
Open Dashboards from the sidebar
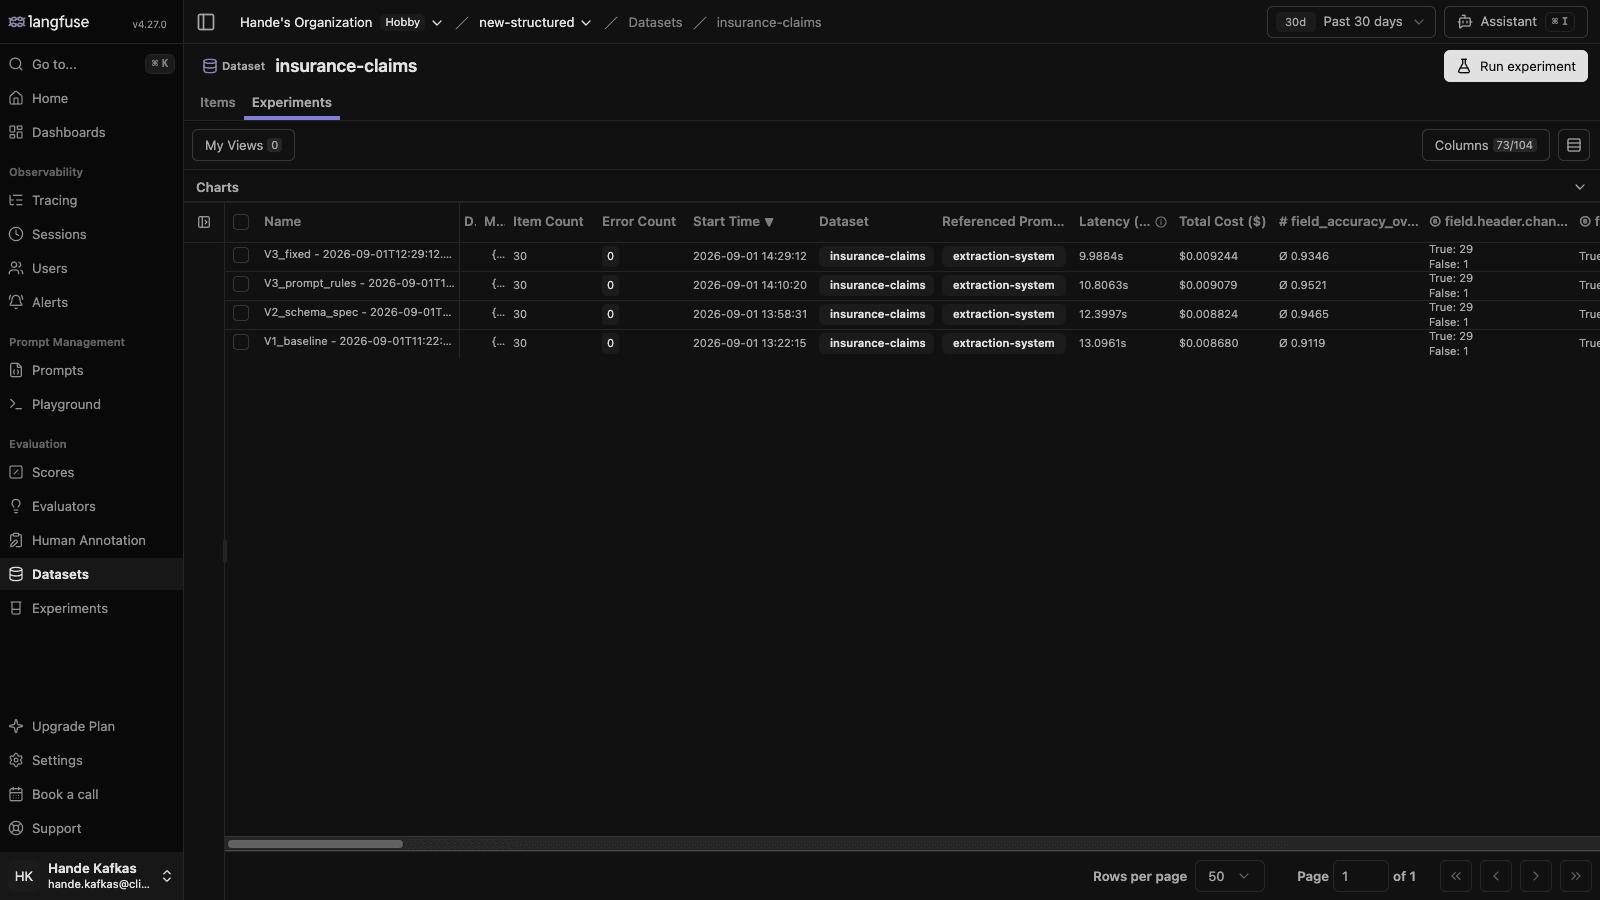coord(91,132)
